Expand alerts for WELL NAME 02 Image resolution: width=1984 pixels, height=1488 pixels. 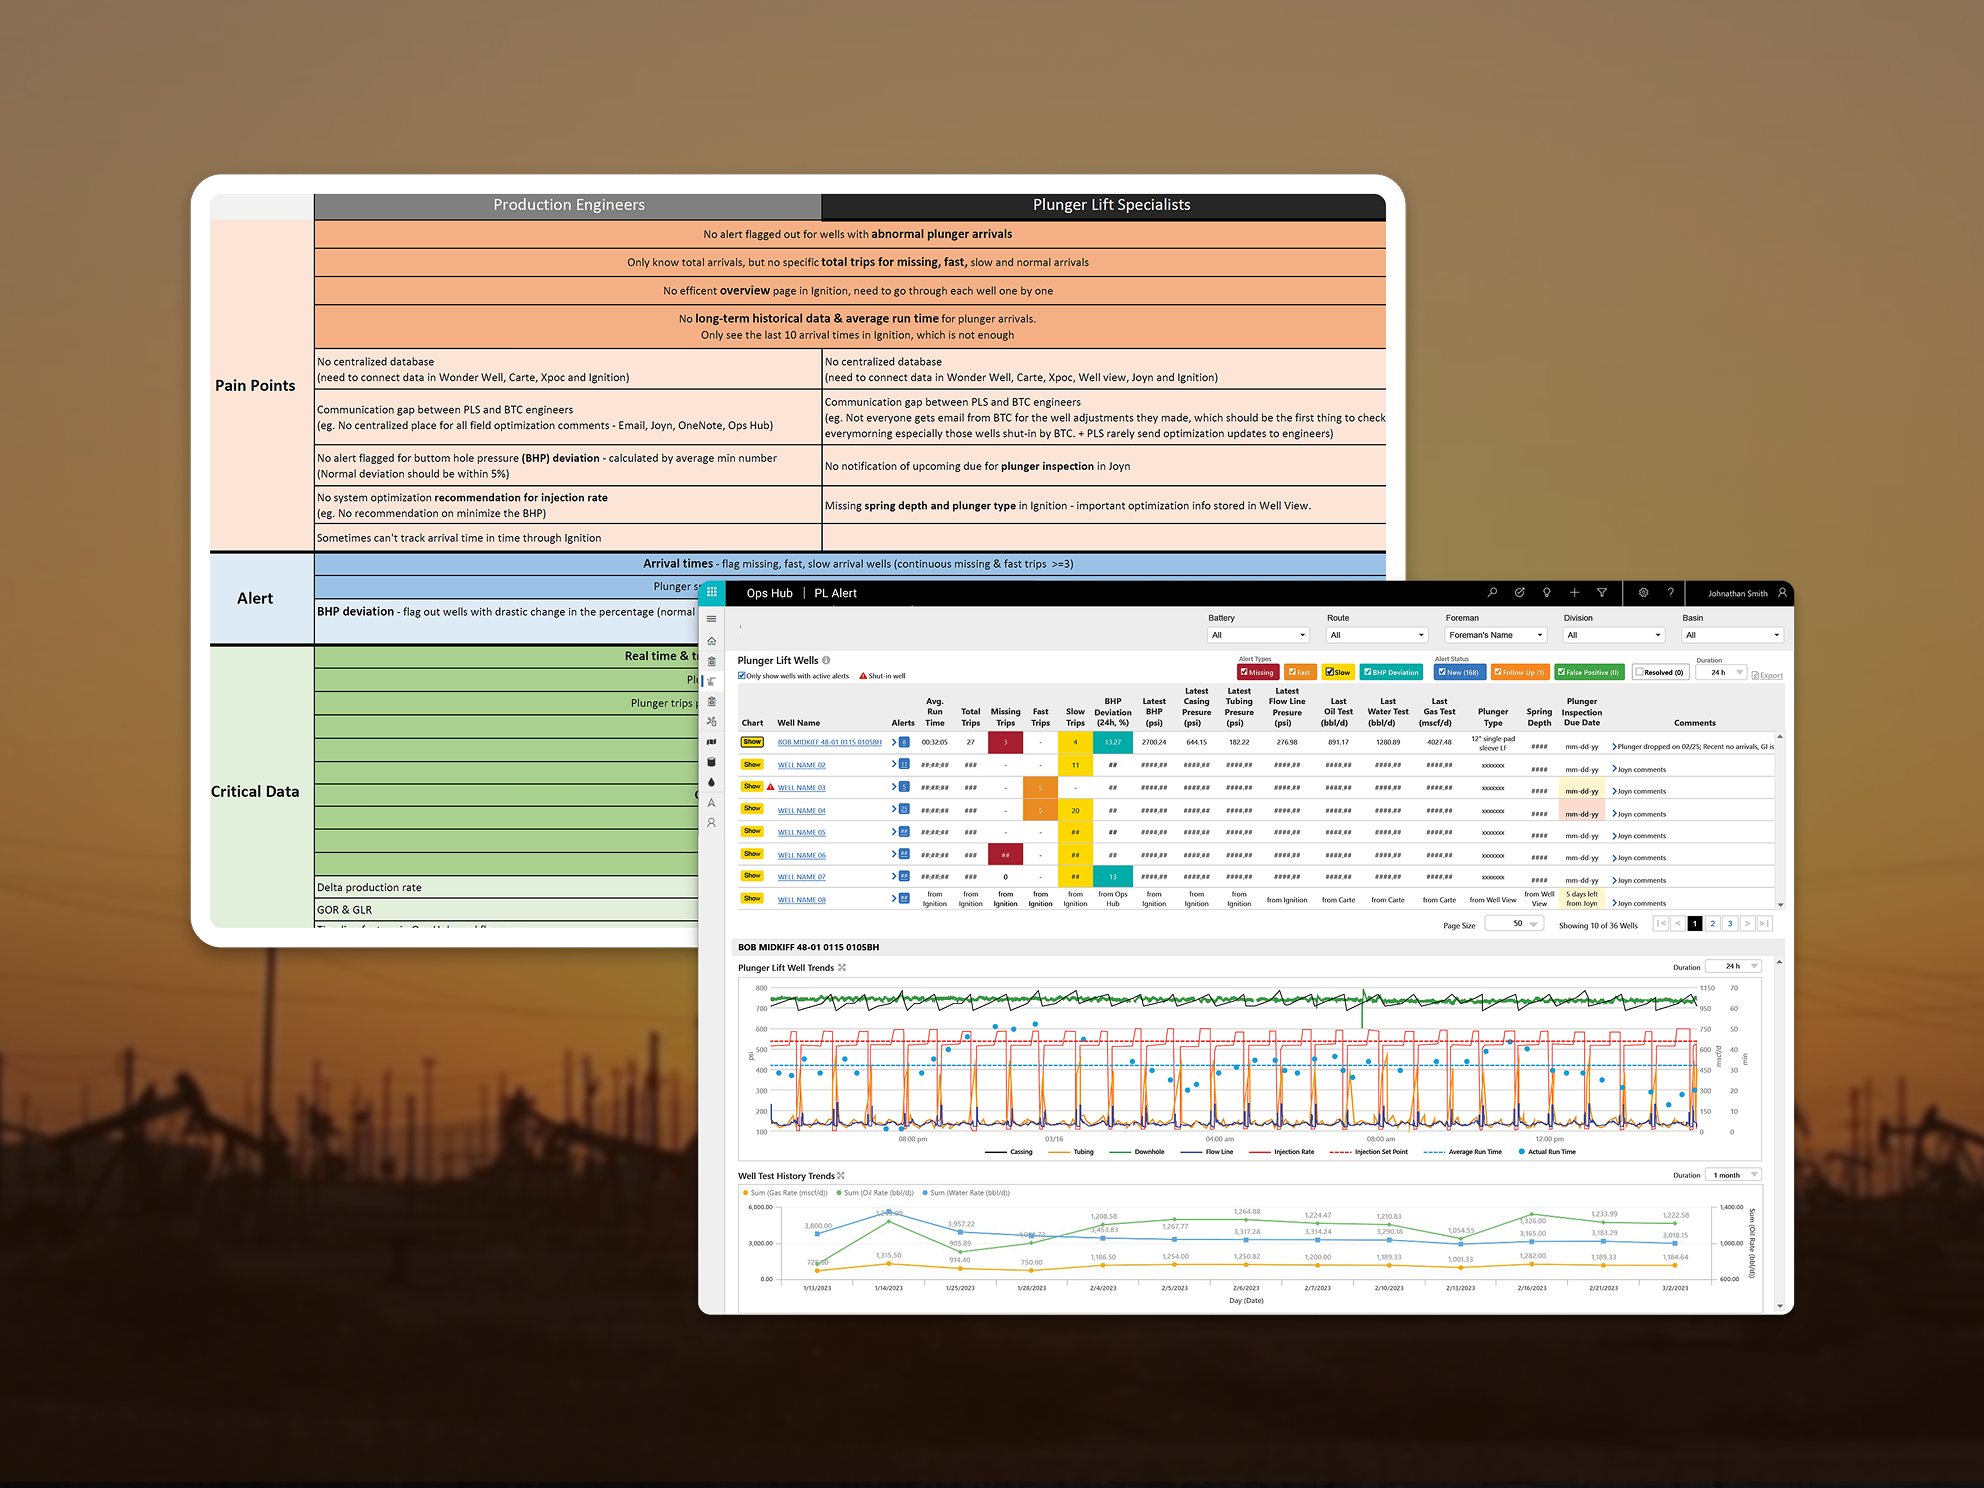click(894, 764)
